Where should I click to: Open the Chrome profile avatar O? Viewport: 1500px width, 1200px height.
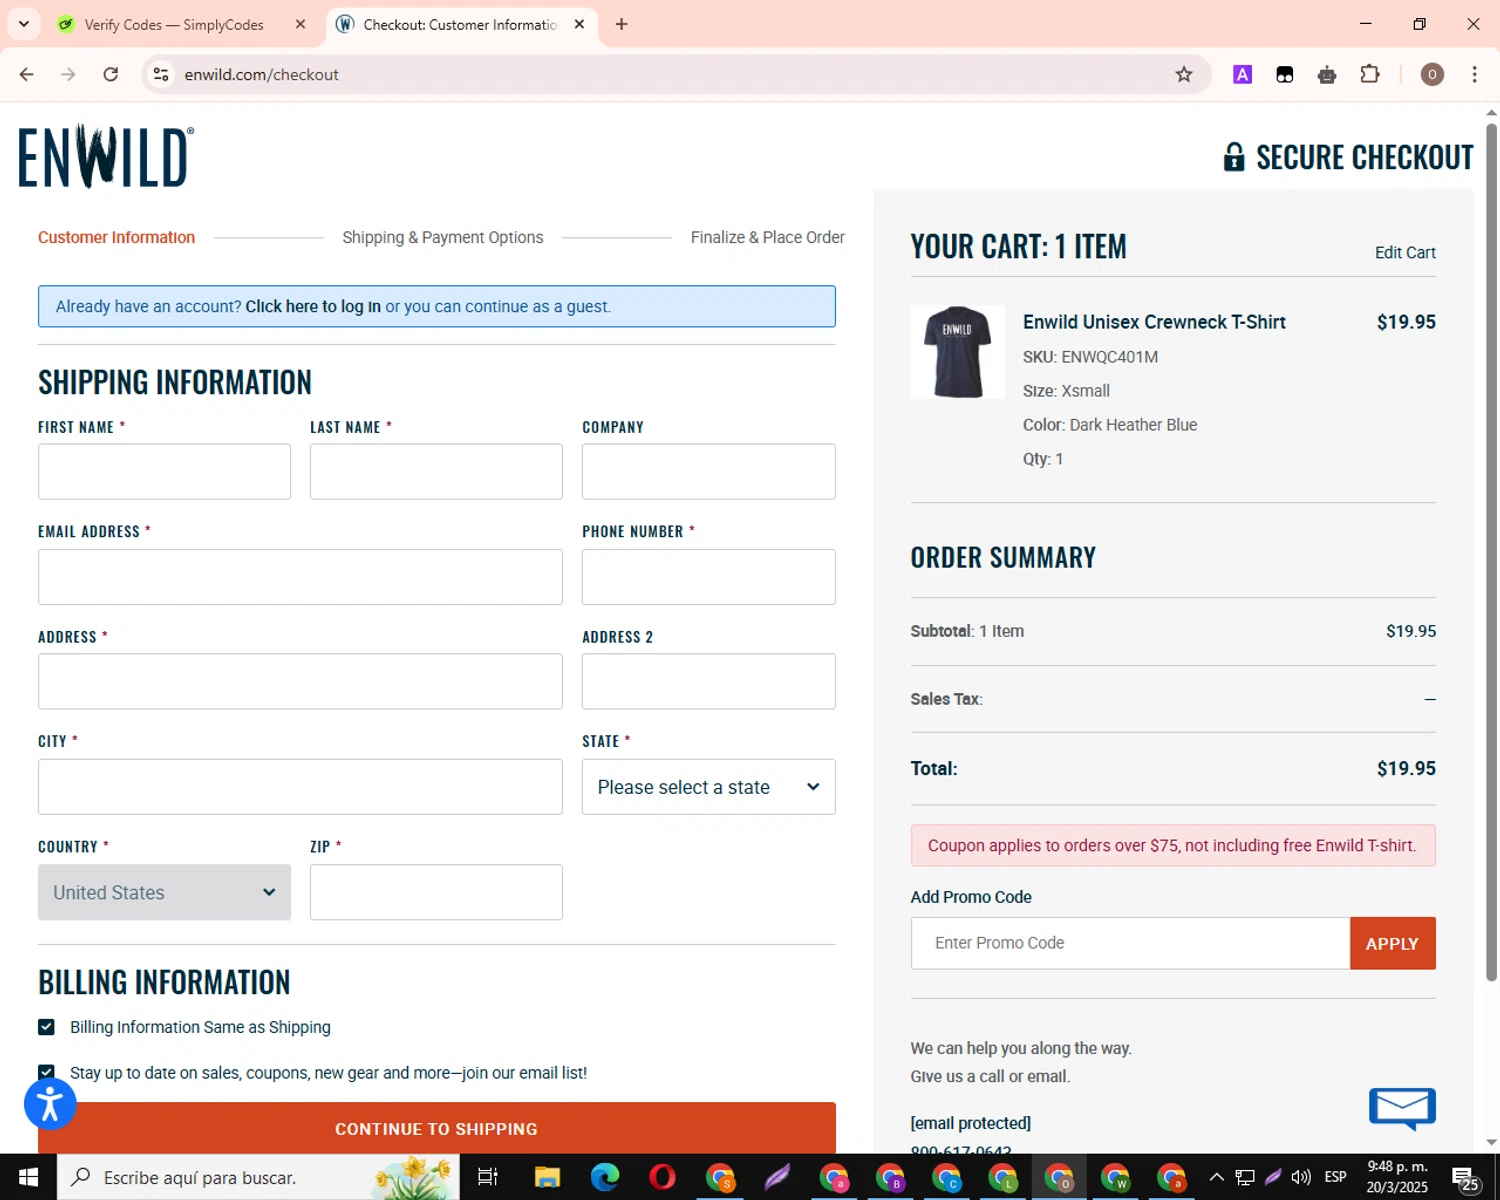point(1432,74)
